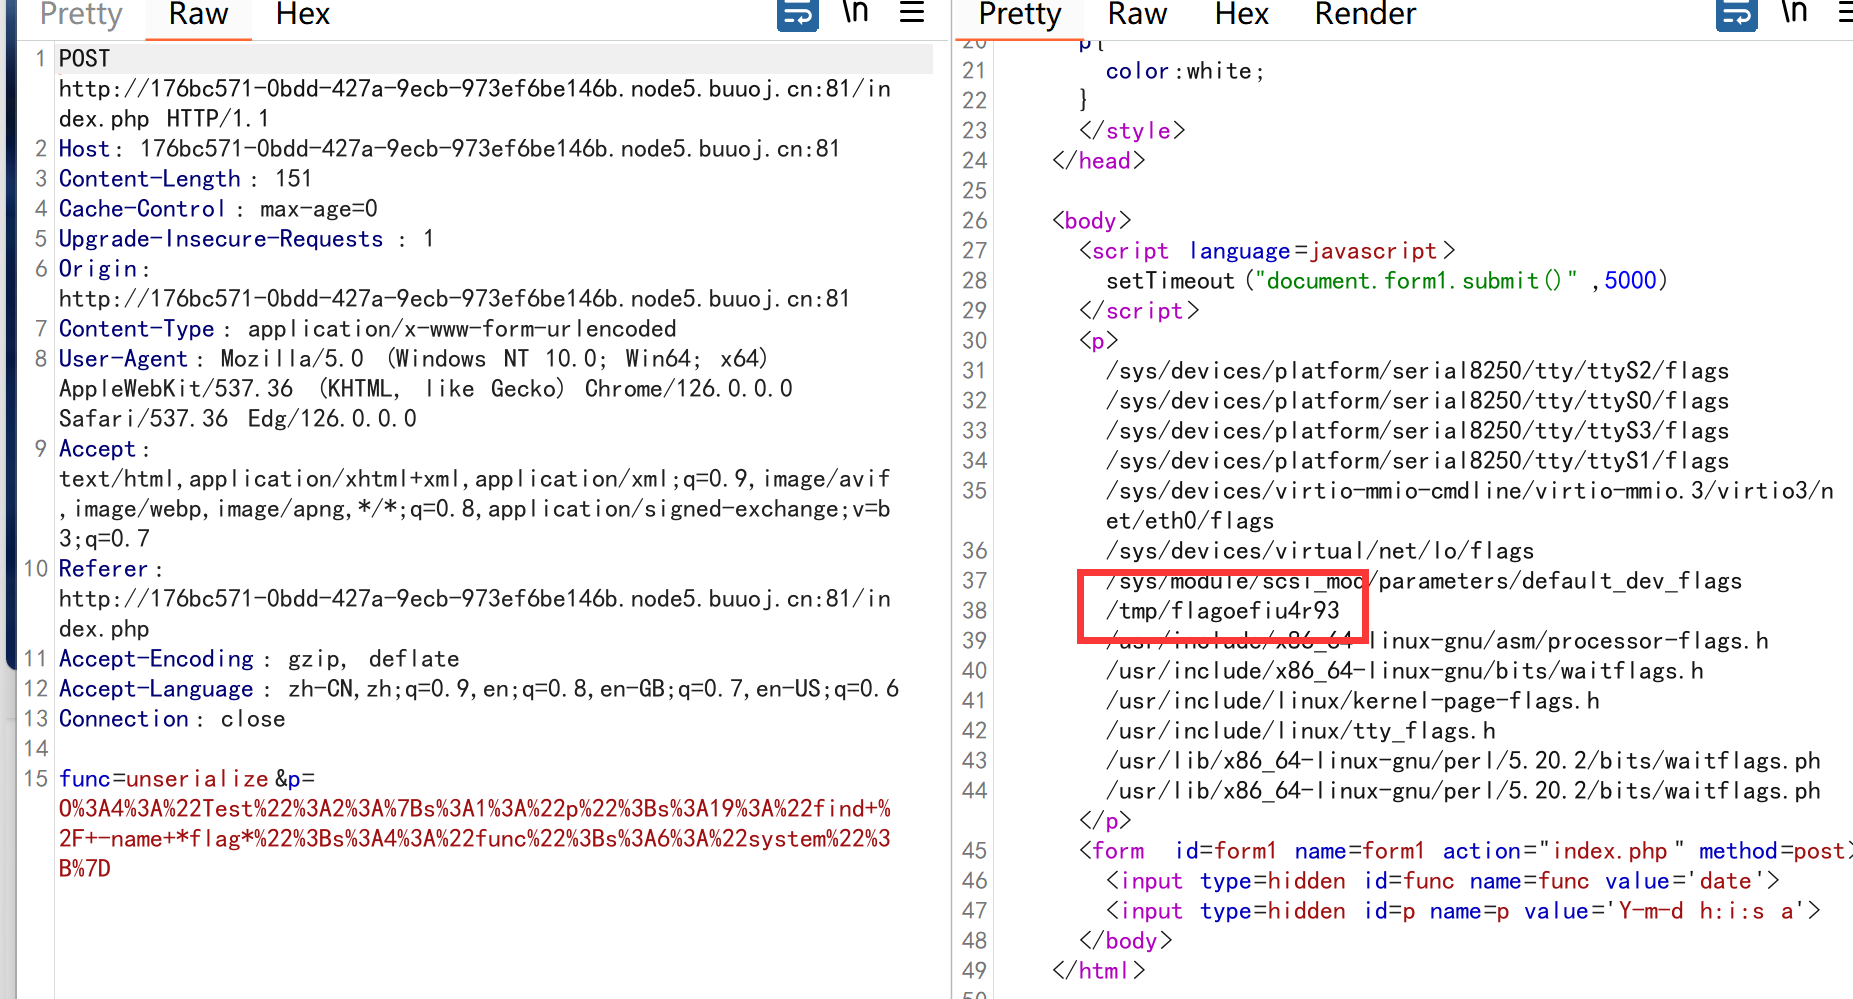Click the User-Agent header name

(123, 359)
